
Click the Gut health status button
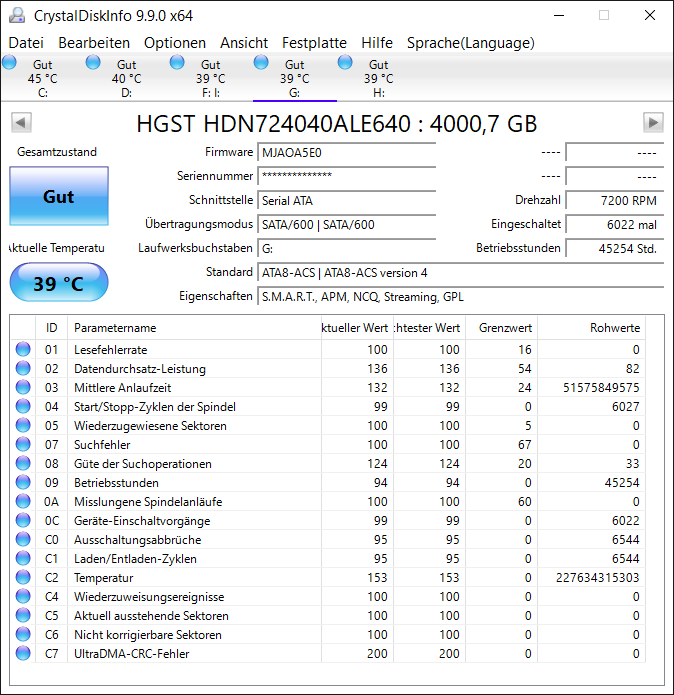[59, 196]
